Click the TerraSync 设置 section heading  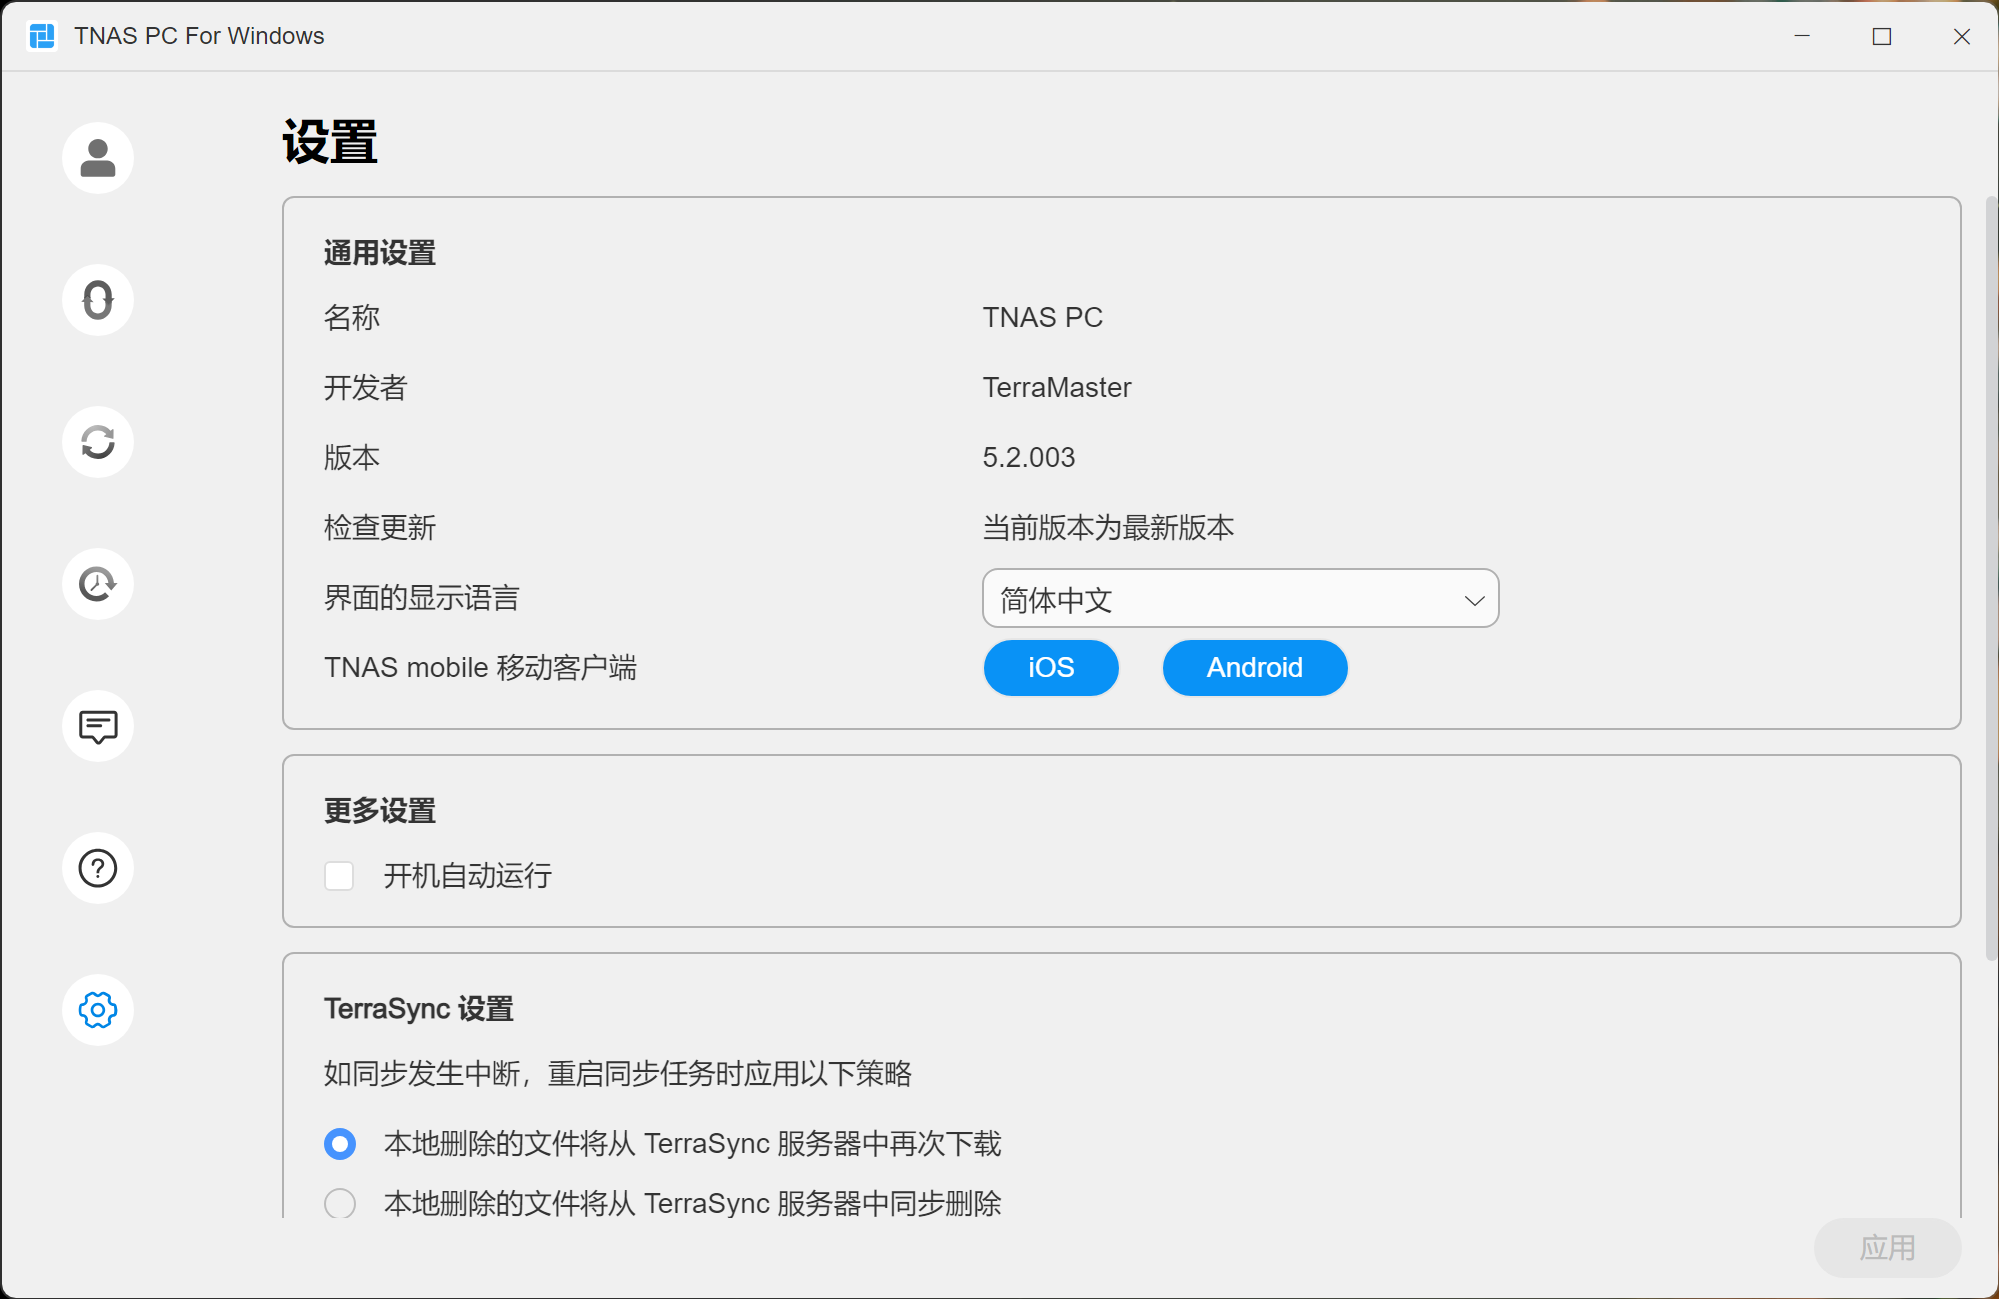coord(419,1009)
